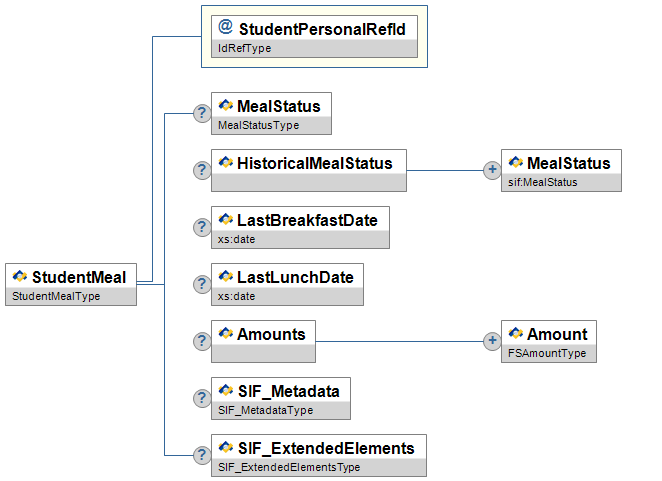Click the question mark icon beside Amounts

tap(200, 341)
